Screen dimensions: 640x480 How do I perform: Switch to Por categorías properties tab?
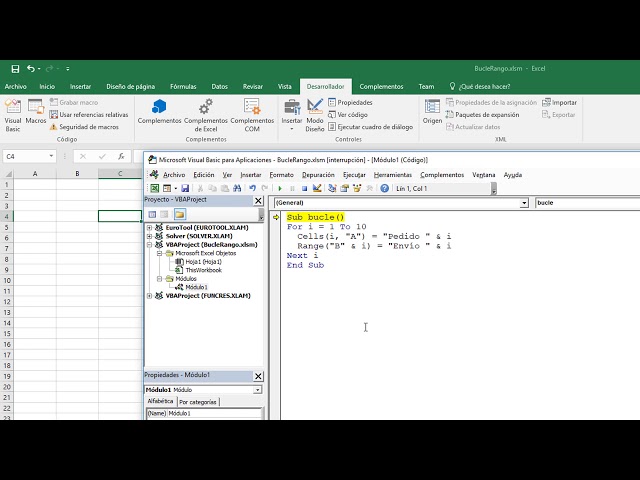click(198, 402)
